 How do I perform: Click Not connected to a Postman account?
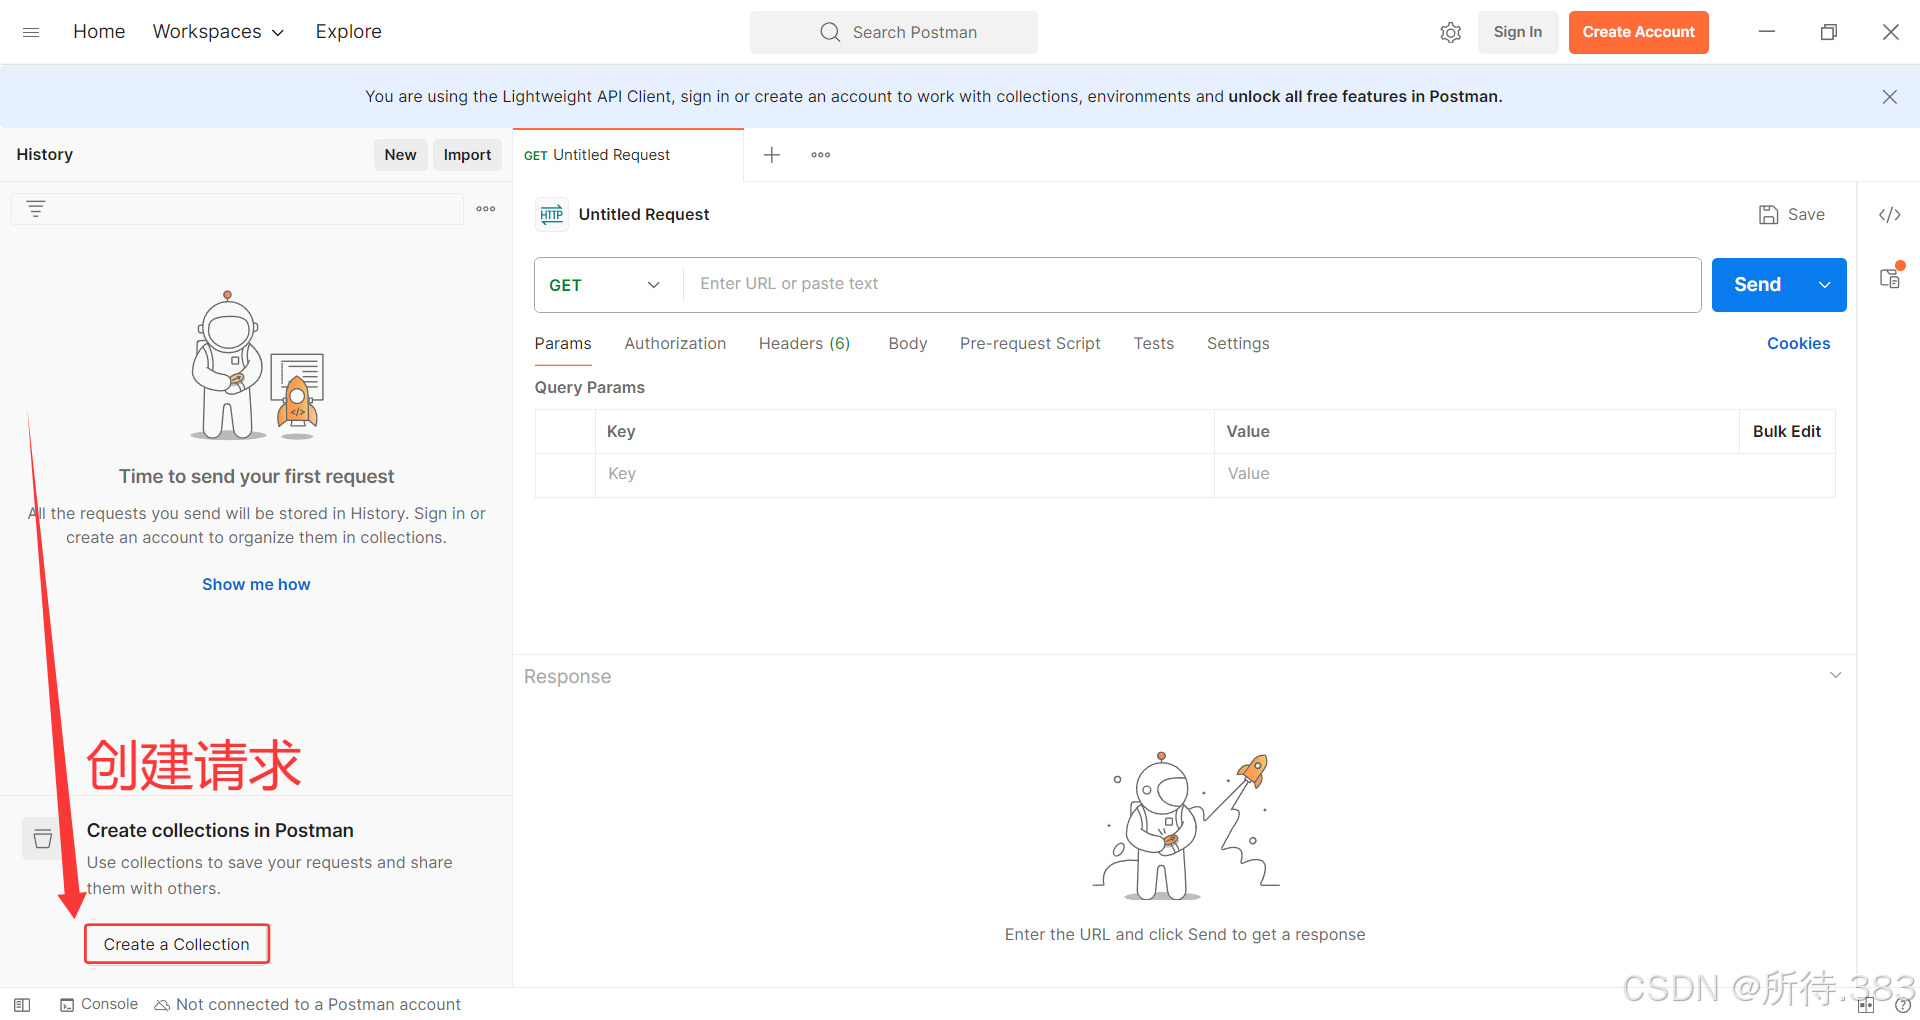[318, 1004]
